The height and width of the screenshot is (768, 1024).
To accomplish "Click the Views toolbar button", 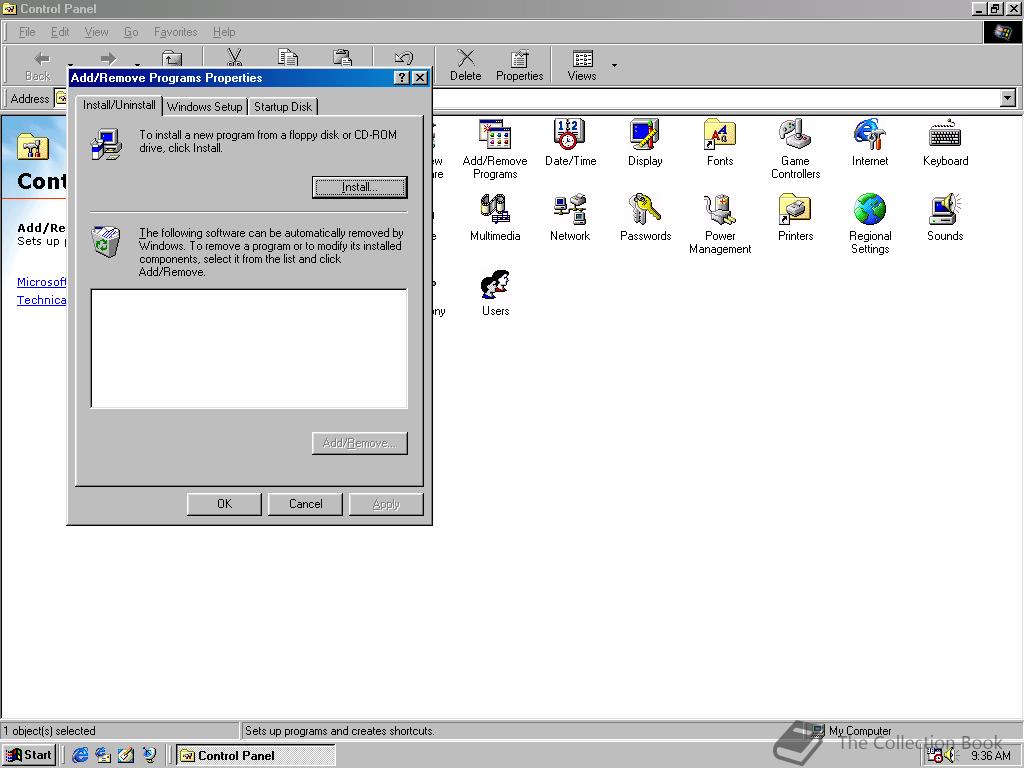I will [x=582, y=65].
